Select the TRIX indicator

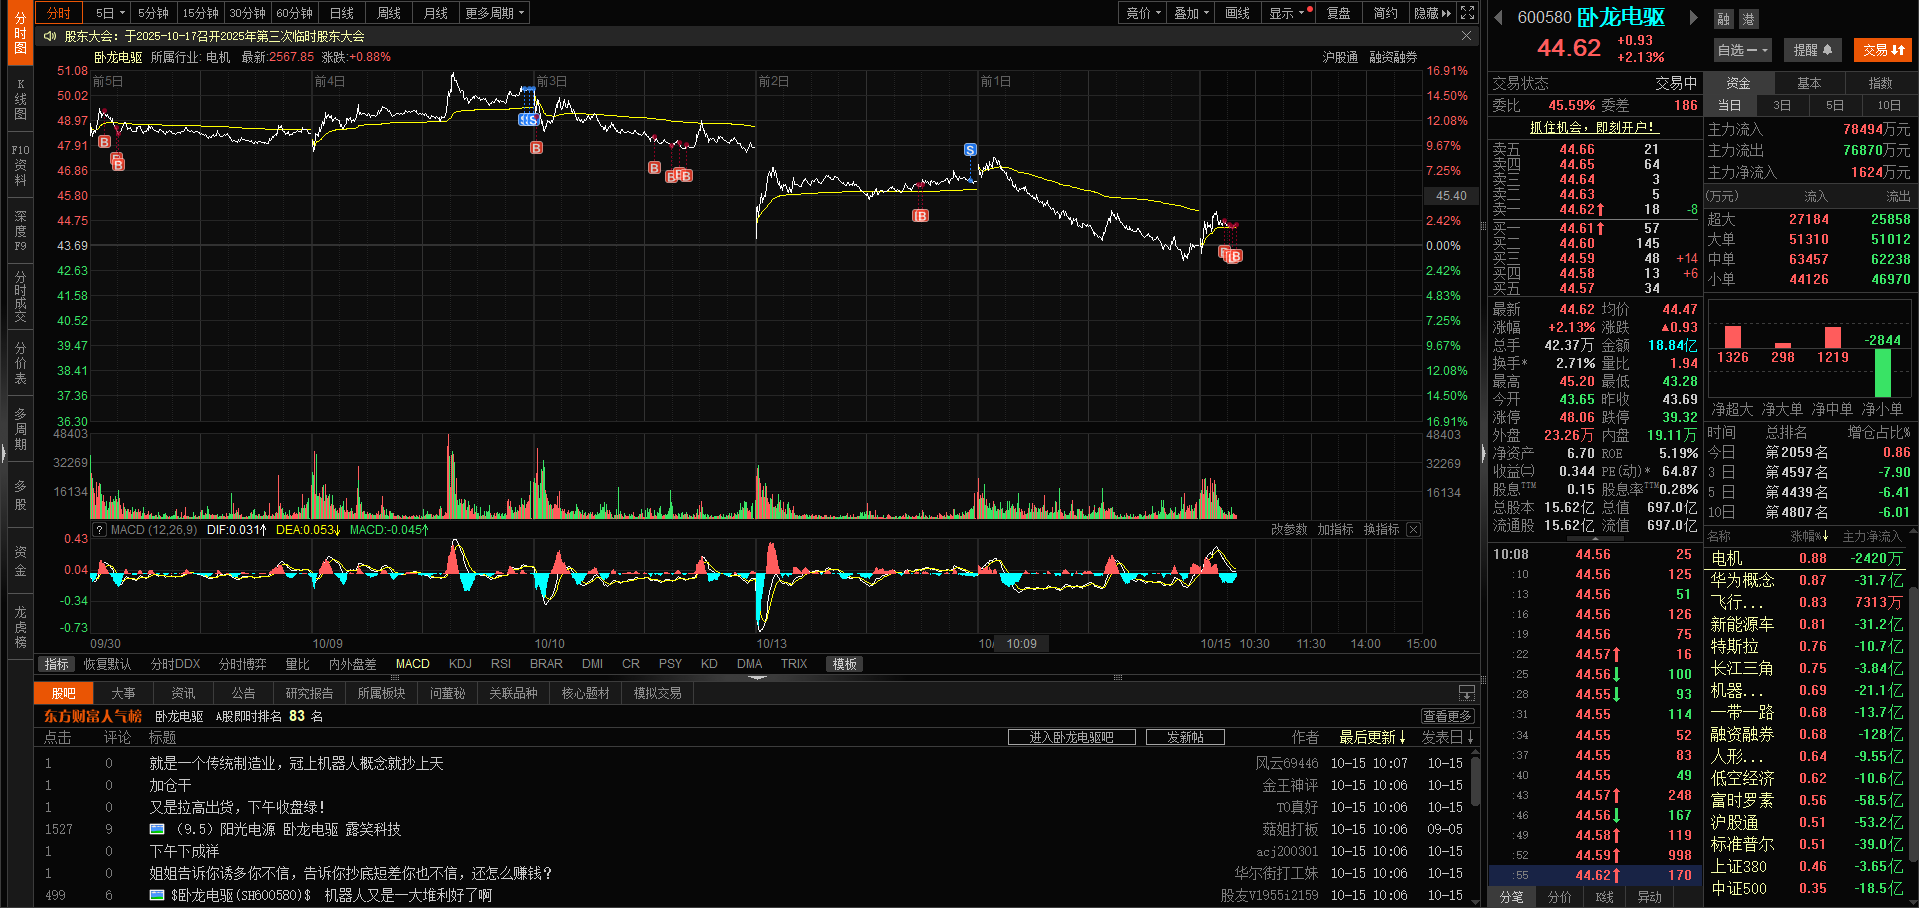tap(794, 664)
